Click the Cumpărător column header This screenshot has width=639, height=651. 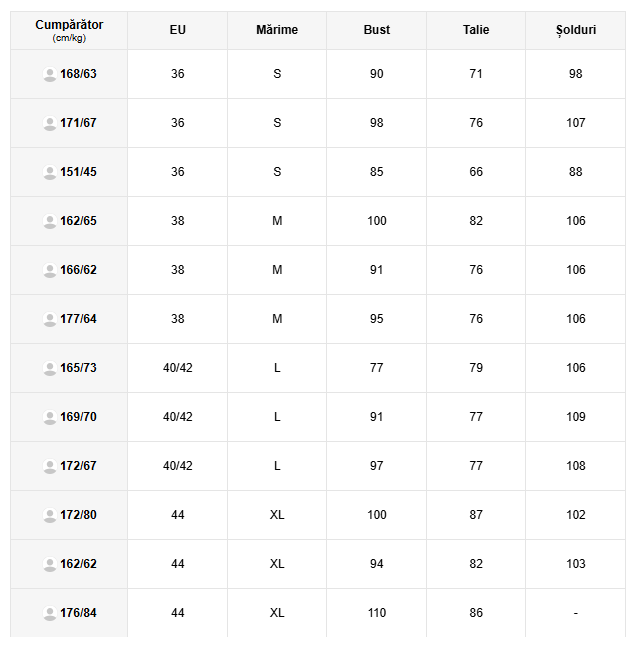69,30
